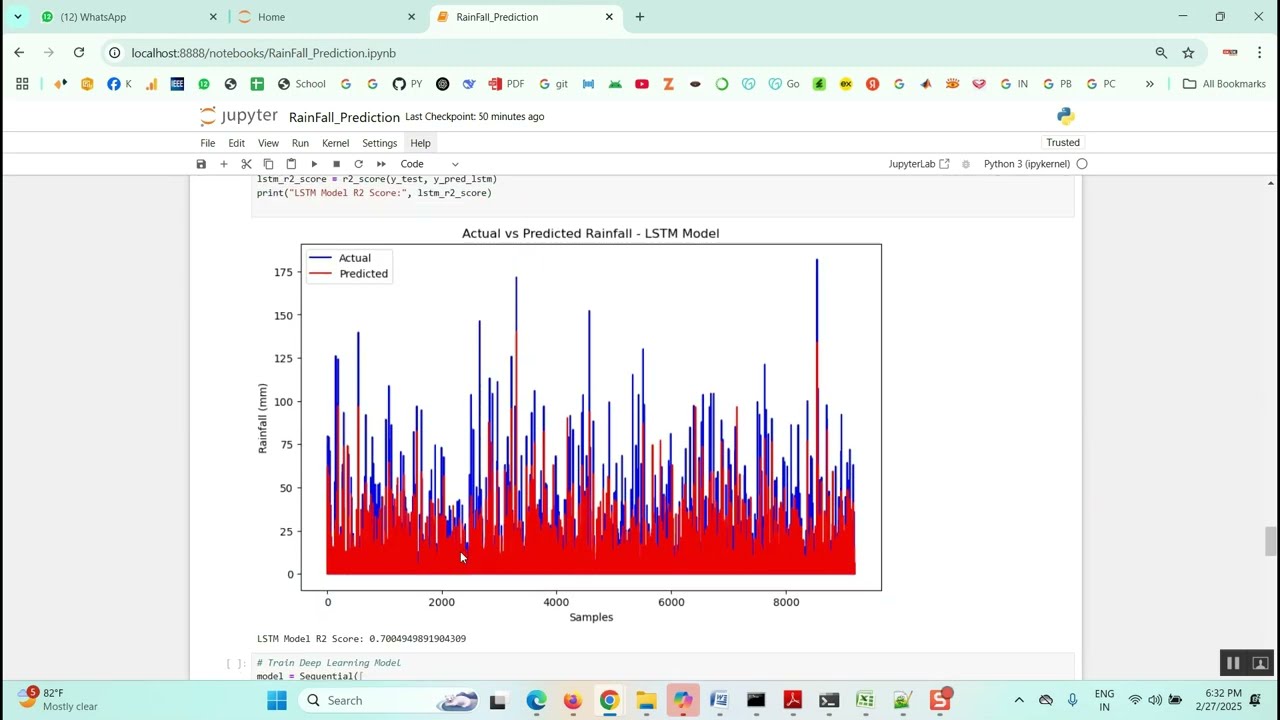
Task: Save the notebook with the floppy disk icon
Action: [201, 164]
